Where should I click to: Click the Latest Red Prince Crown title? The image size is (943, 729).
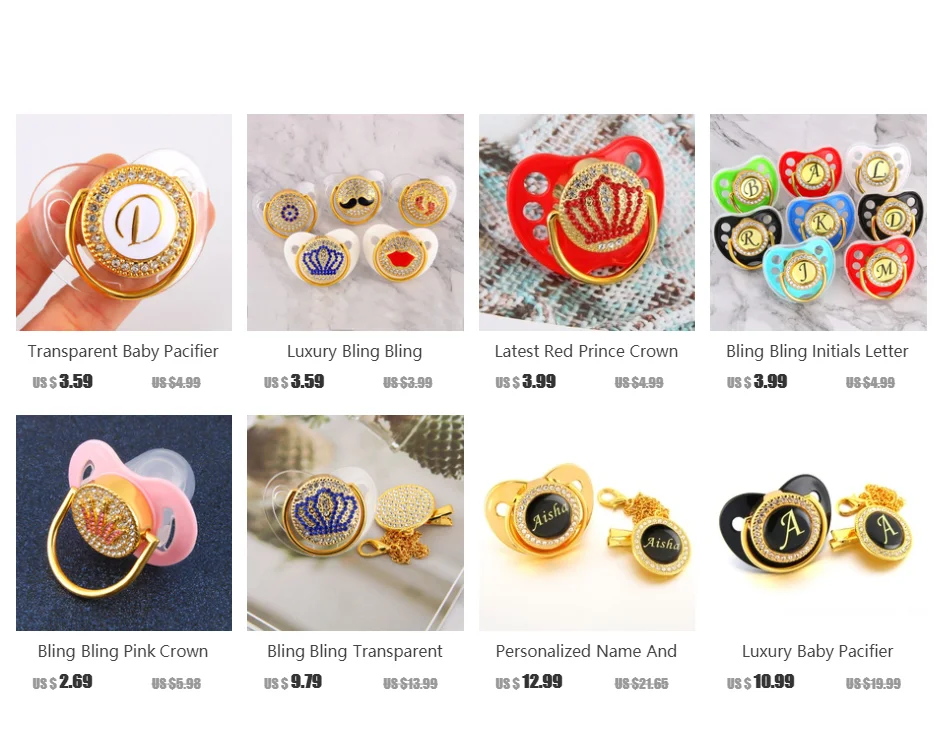[586, 351]
